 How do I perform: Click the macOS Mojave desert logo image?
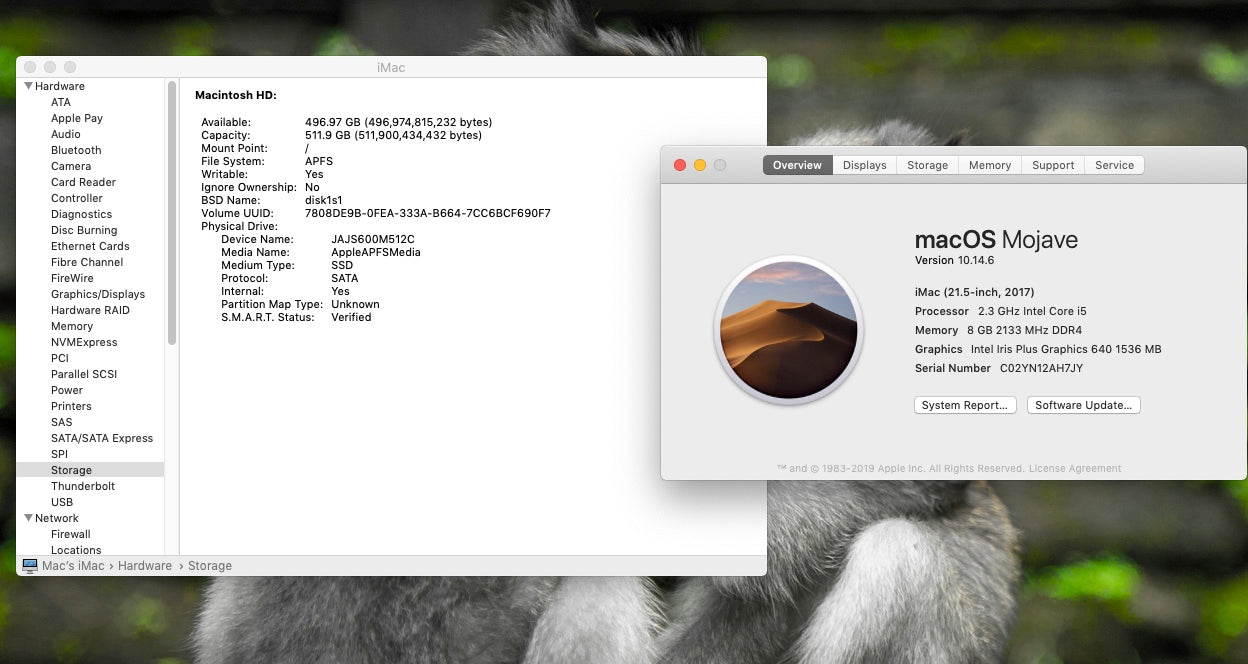(x=788, y=329)
